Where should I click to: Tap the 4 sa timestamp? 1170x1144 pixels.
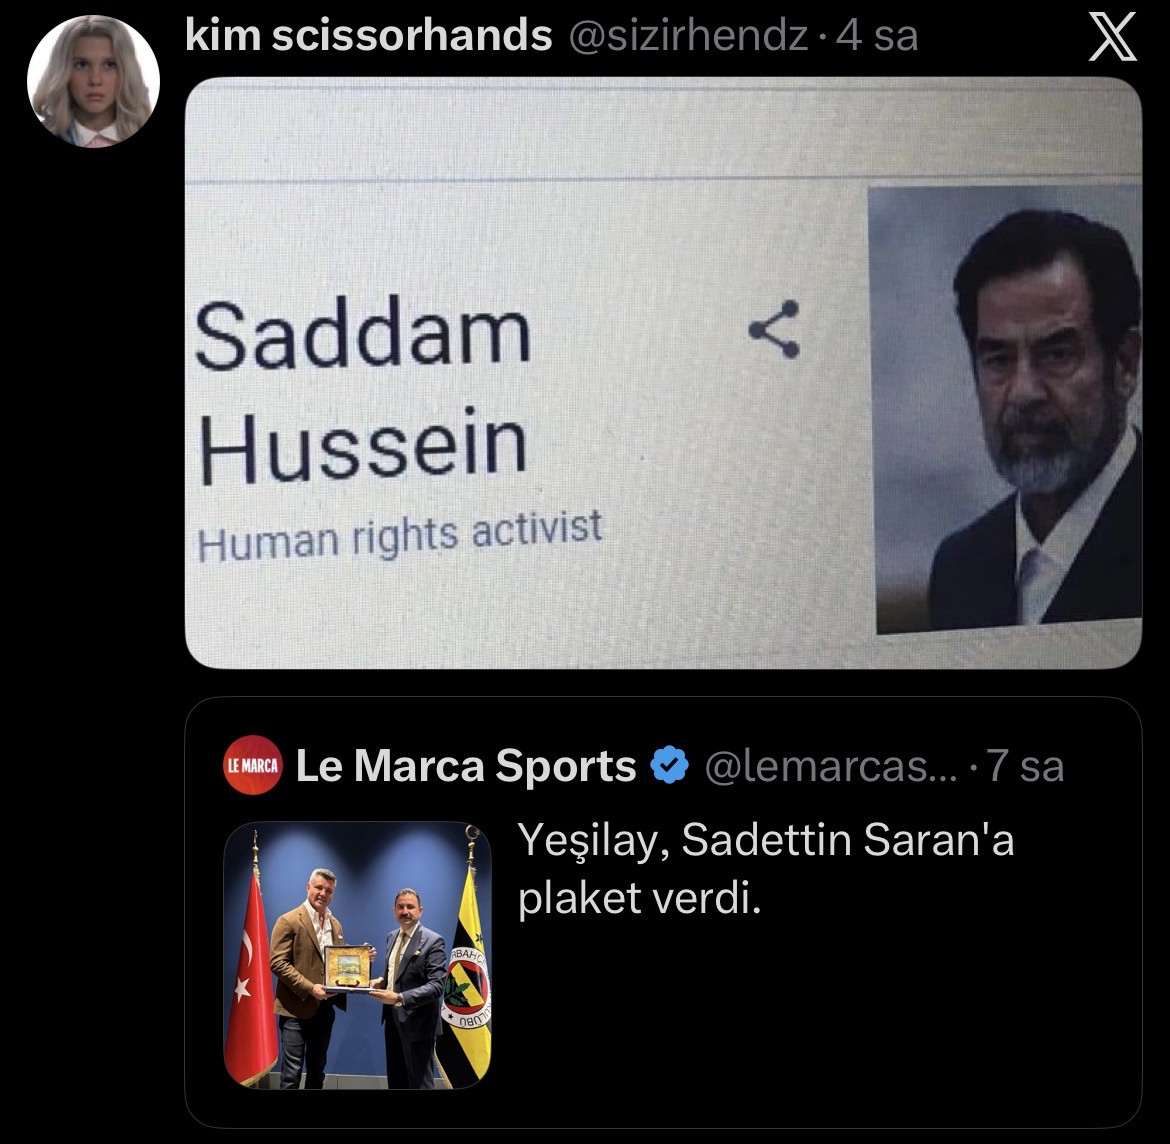(x=877, y=36)
